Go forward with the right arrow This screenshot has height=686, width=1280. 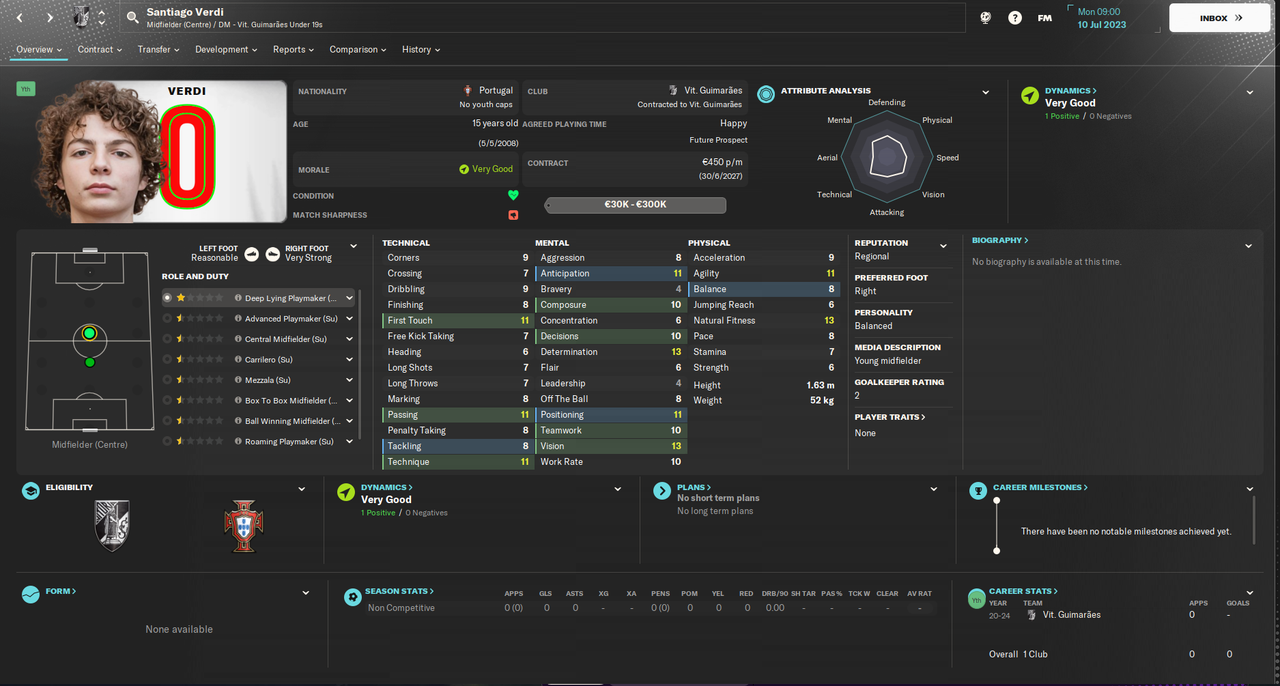coord(49,17)
